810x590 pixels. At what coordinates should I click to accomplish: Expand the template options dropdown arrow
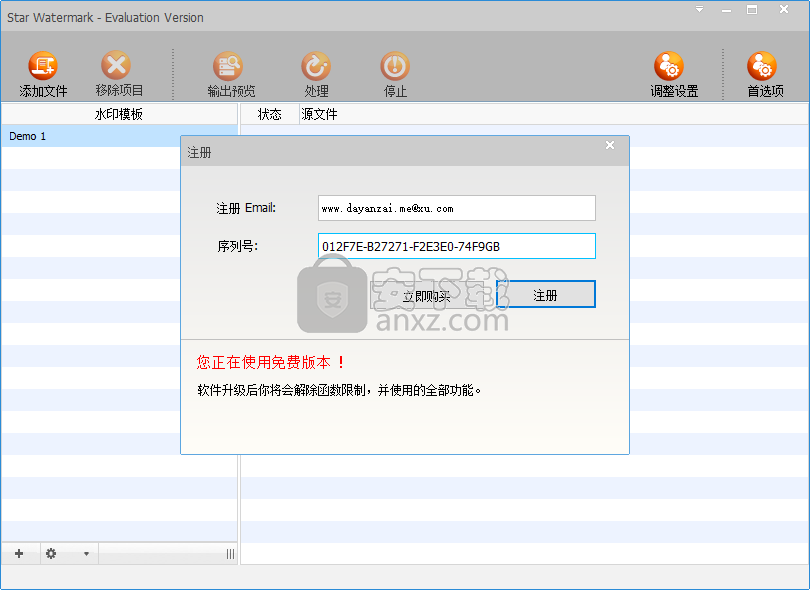pyautogui.click(x=86, y=554)
